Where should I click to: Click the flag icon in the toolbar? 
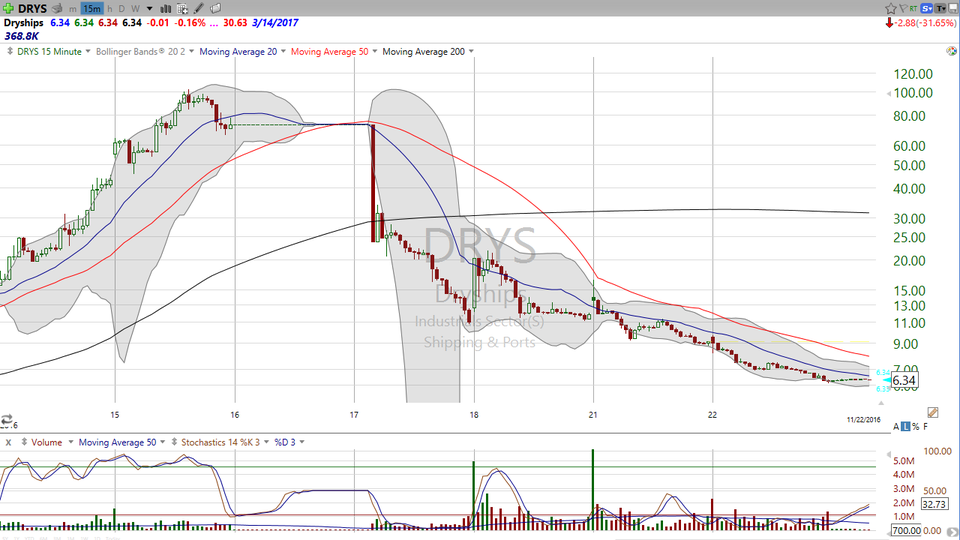coord(902,9)
